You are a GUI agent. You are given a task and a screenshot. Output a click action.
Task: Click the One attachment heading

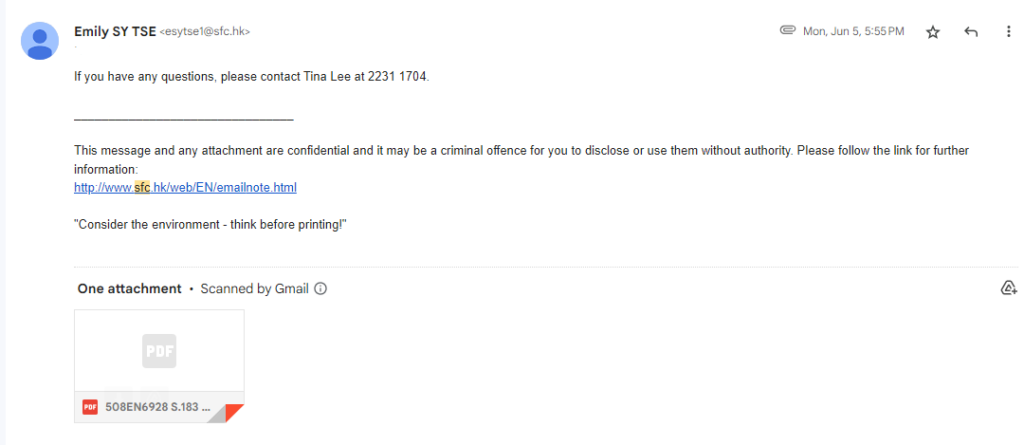click(130, 289)
